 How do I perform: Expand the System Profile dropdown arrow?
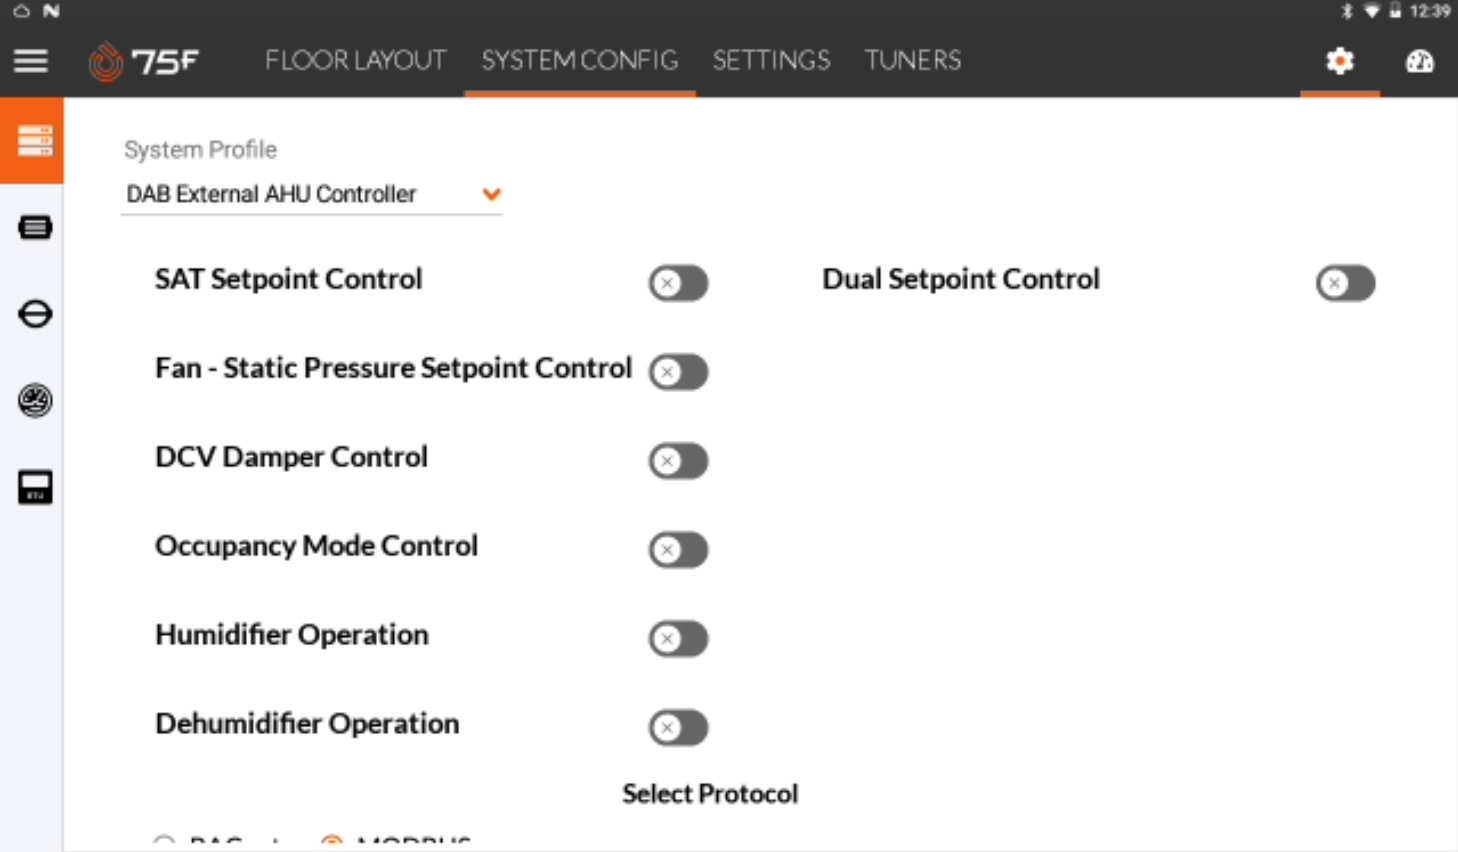[x=491, y=194]
